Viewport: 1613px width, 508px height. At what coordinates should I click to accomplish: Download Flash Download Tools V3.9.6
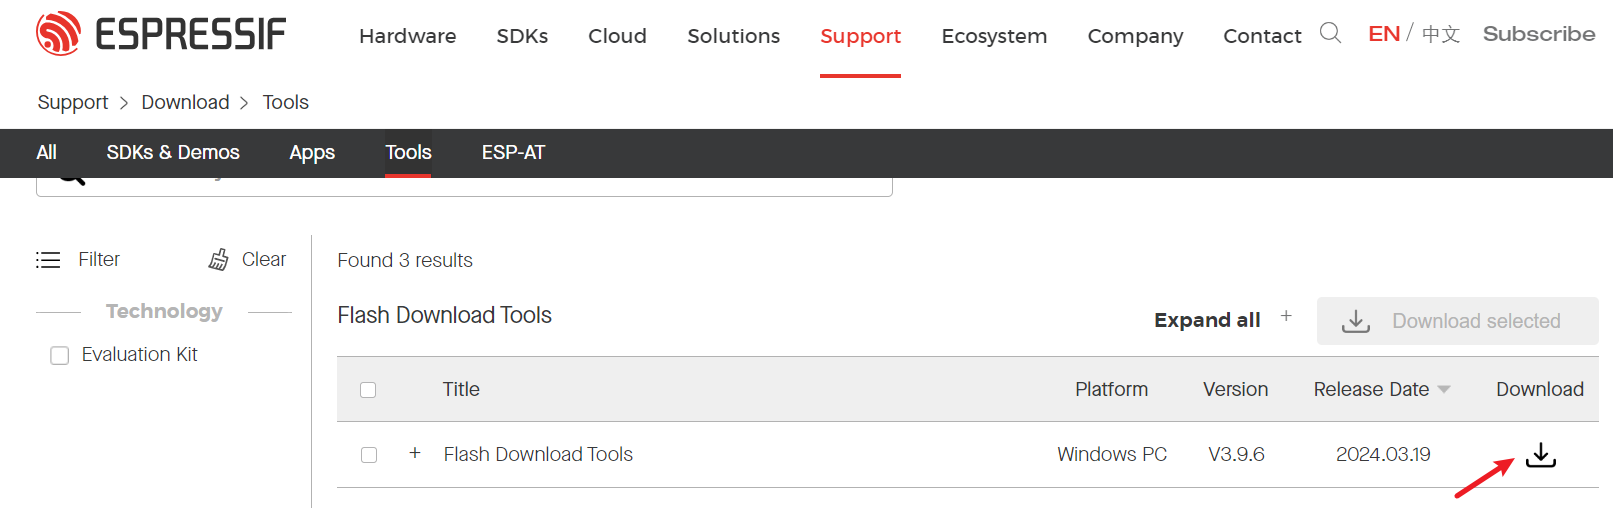pyautogui.click(x=1540, y=455)
